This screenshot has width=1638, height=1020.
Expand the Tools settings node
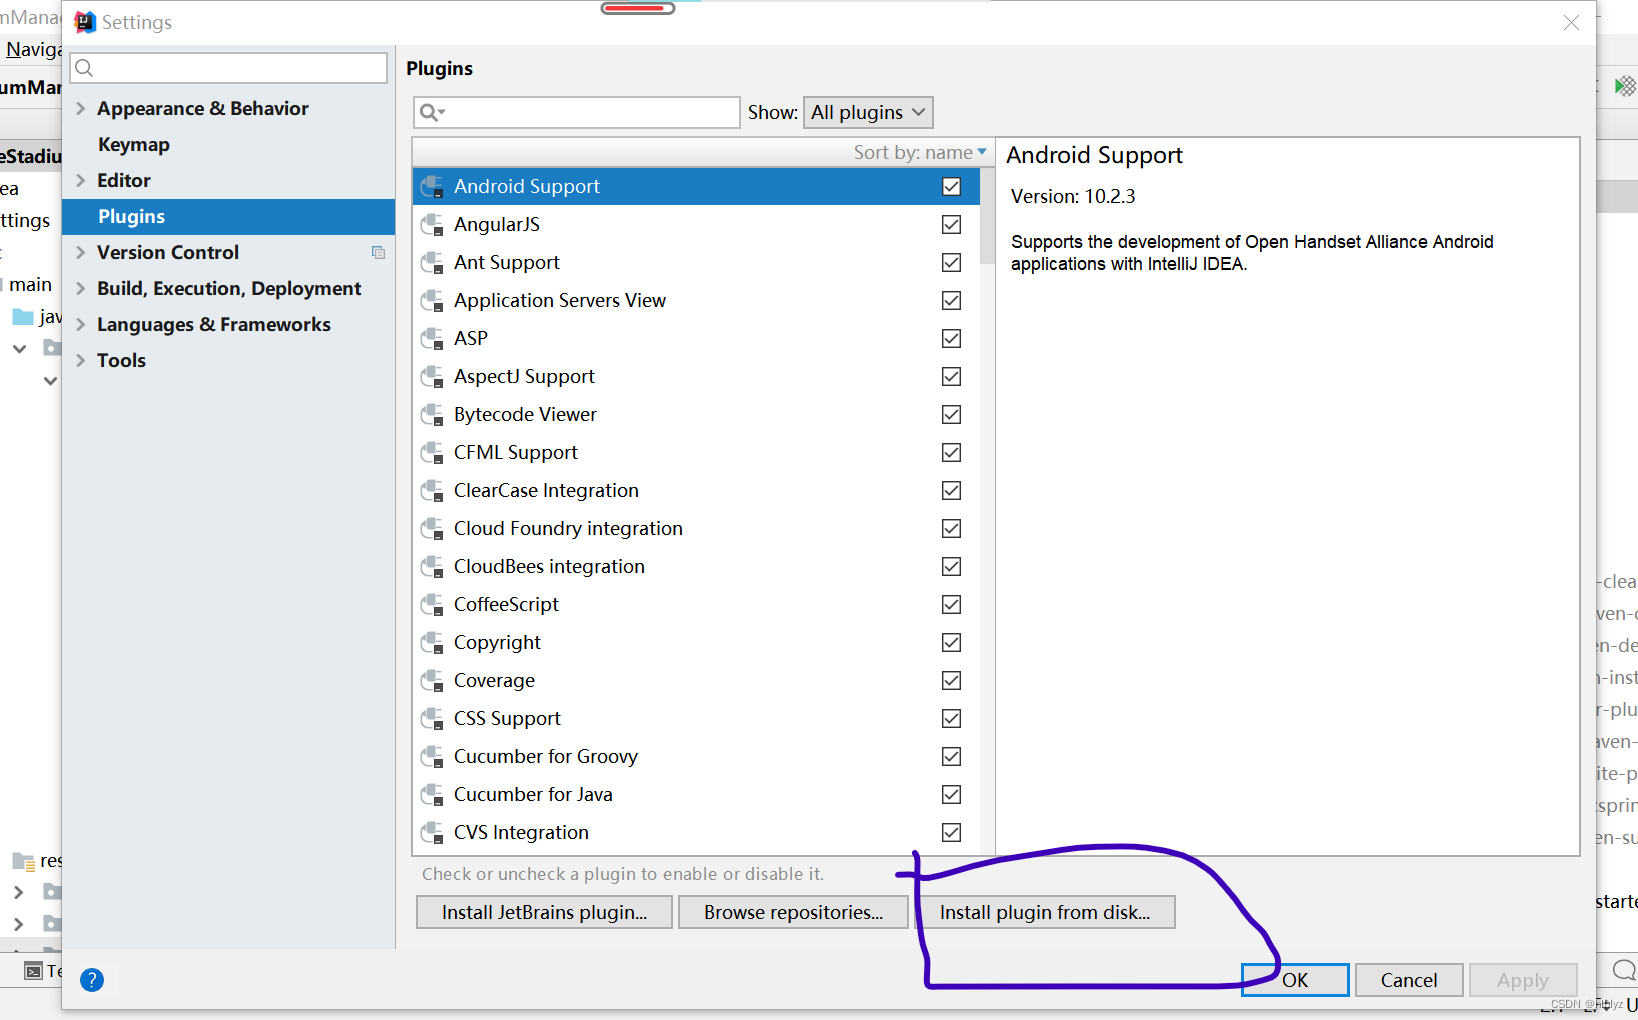[81, 360]
